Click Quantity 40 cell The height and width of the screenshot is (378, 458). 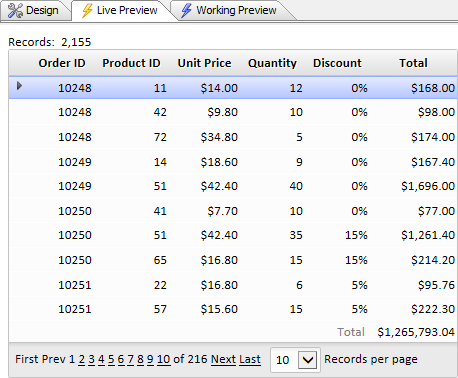tap(296, 186)
